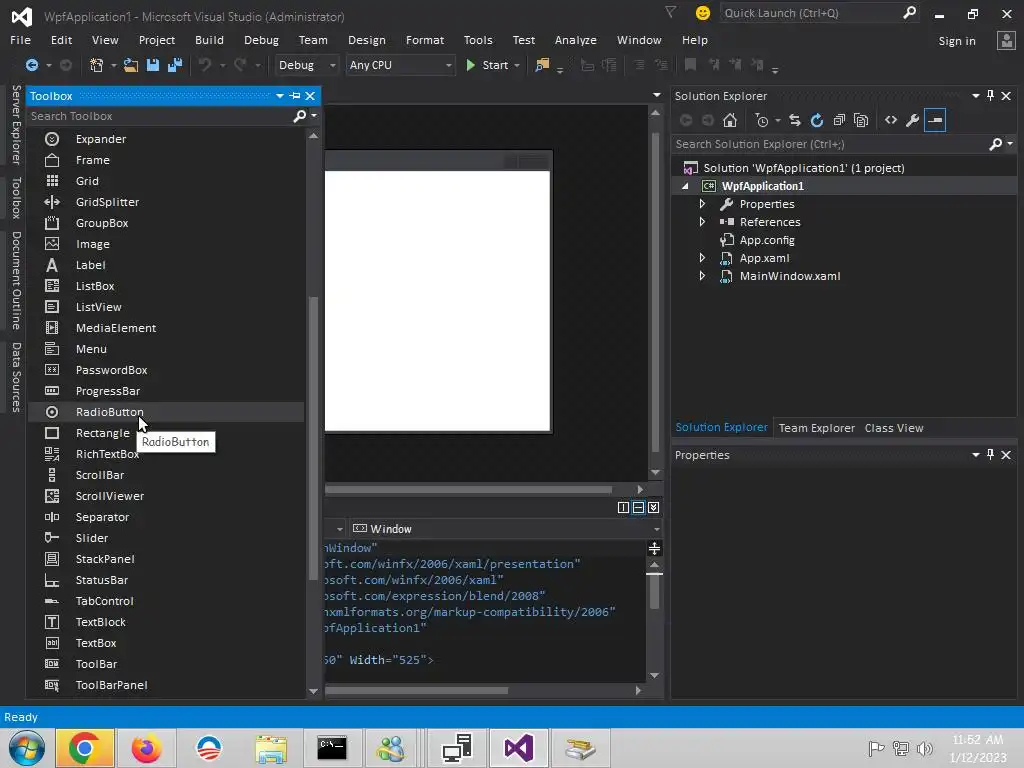Open the Analyze menu

pyautogui.click(x=575, y=40)
